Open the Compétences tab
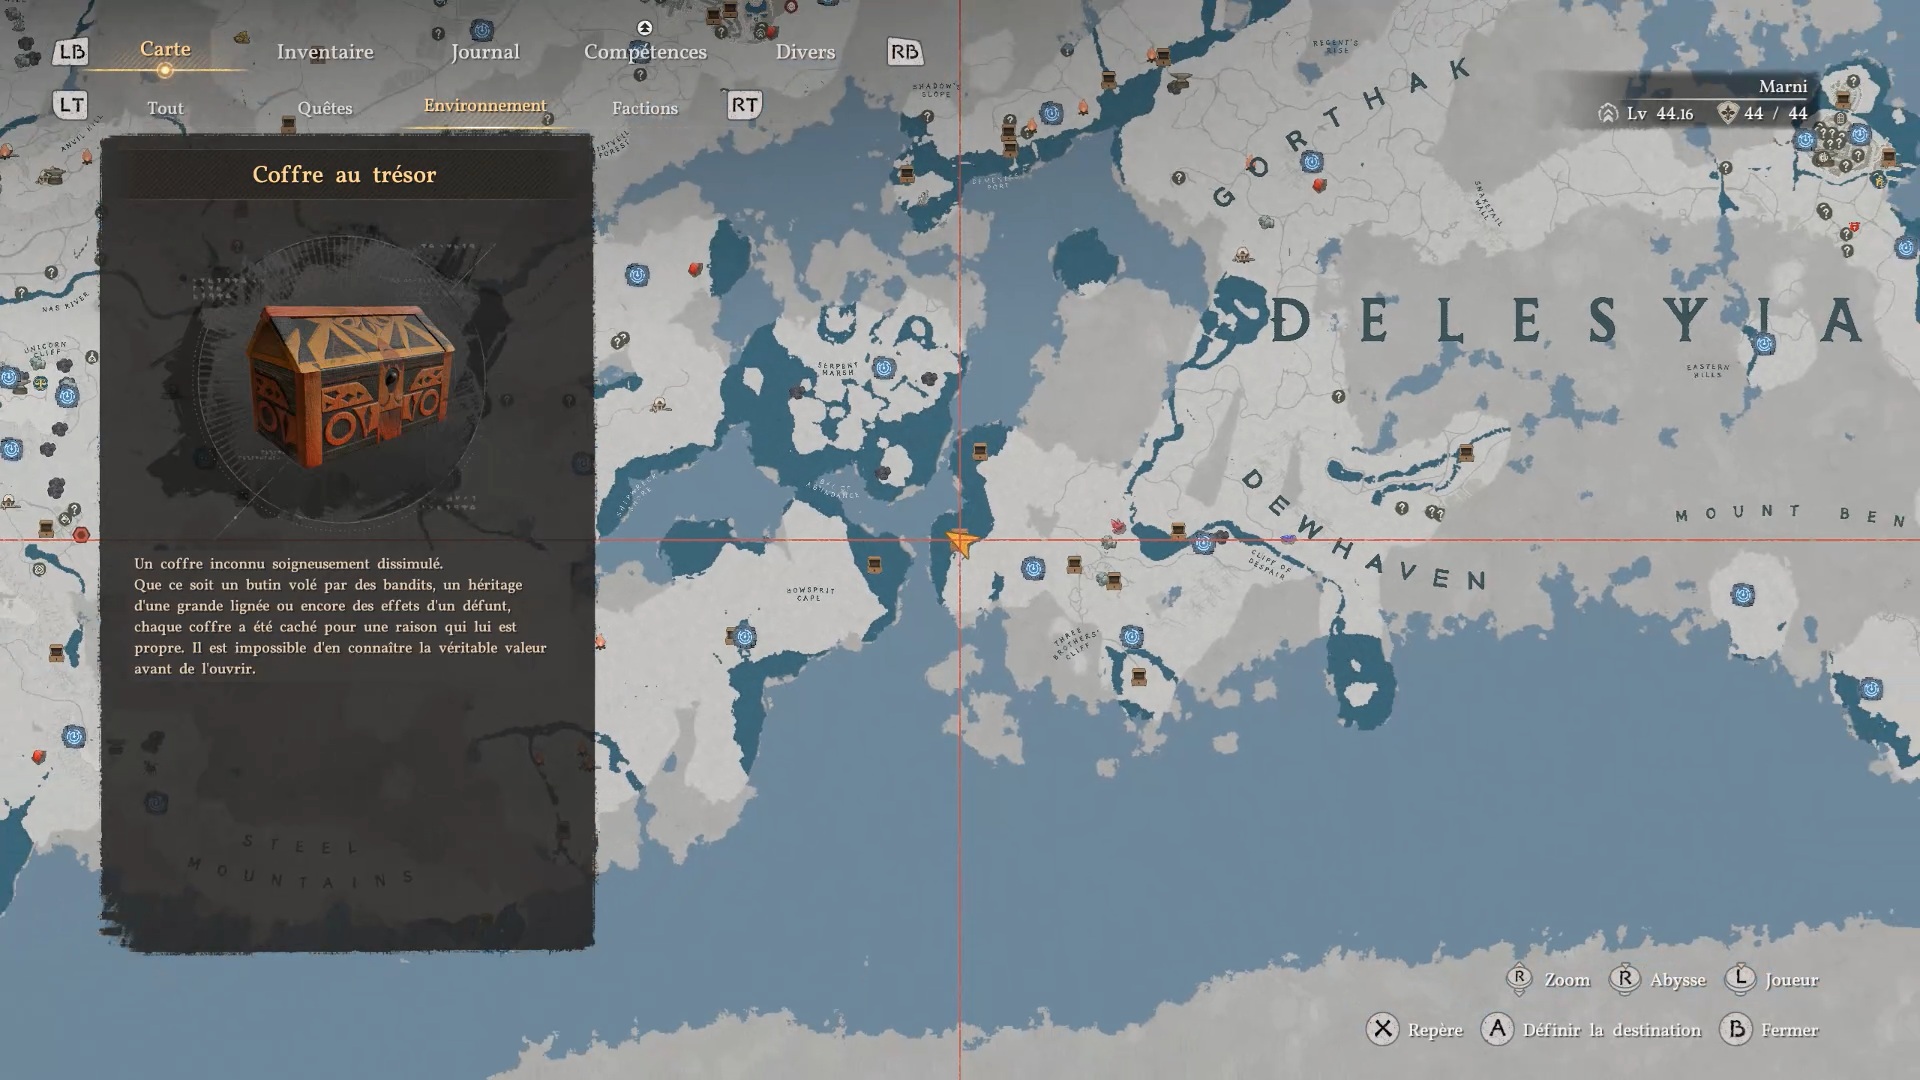The height and width of the screenshot is (1080, 1920). [x=645, y=52]
